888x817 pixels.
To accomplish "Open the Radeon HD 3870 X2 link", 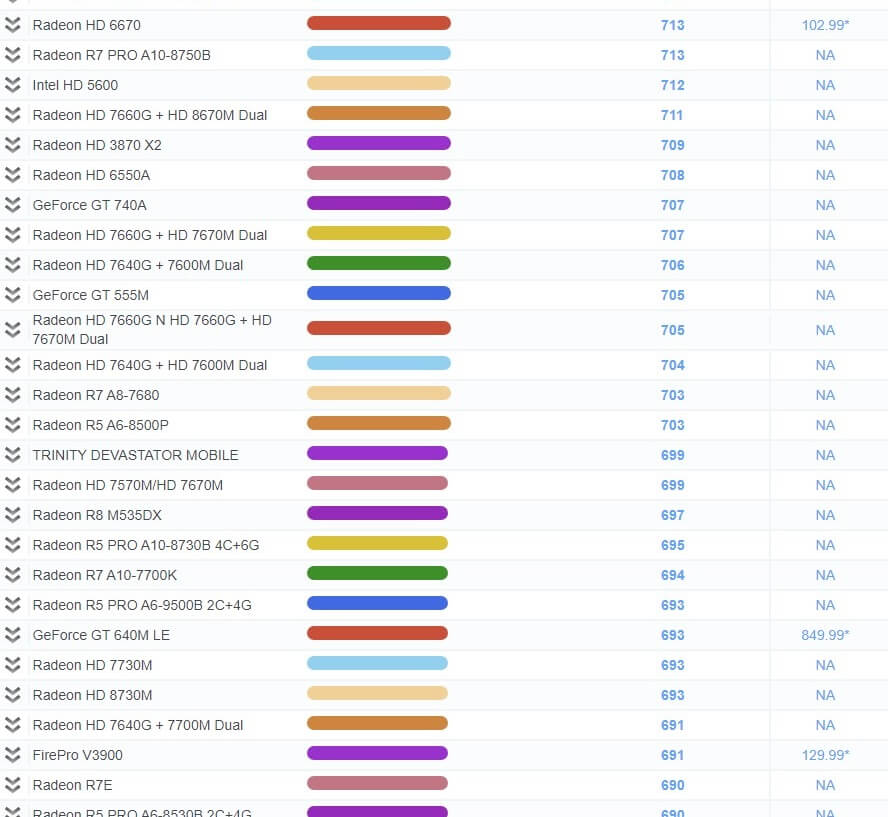I will [97, 145].
